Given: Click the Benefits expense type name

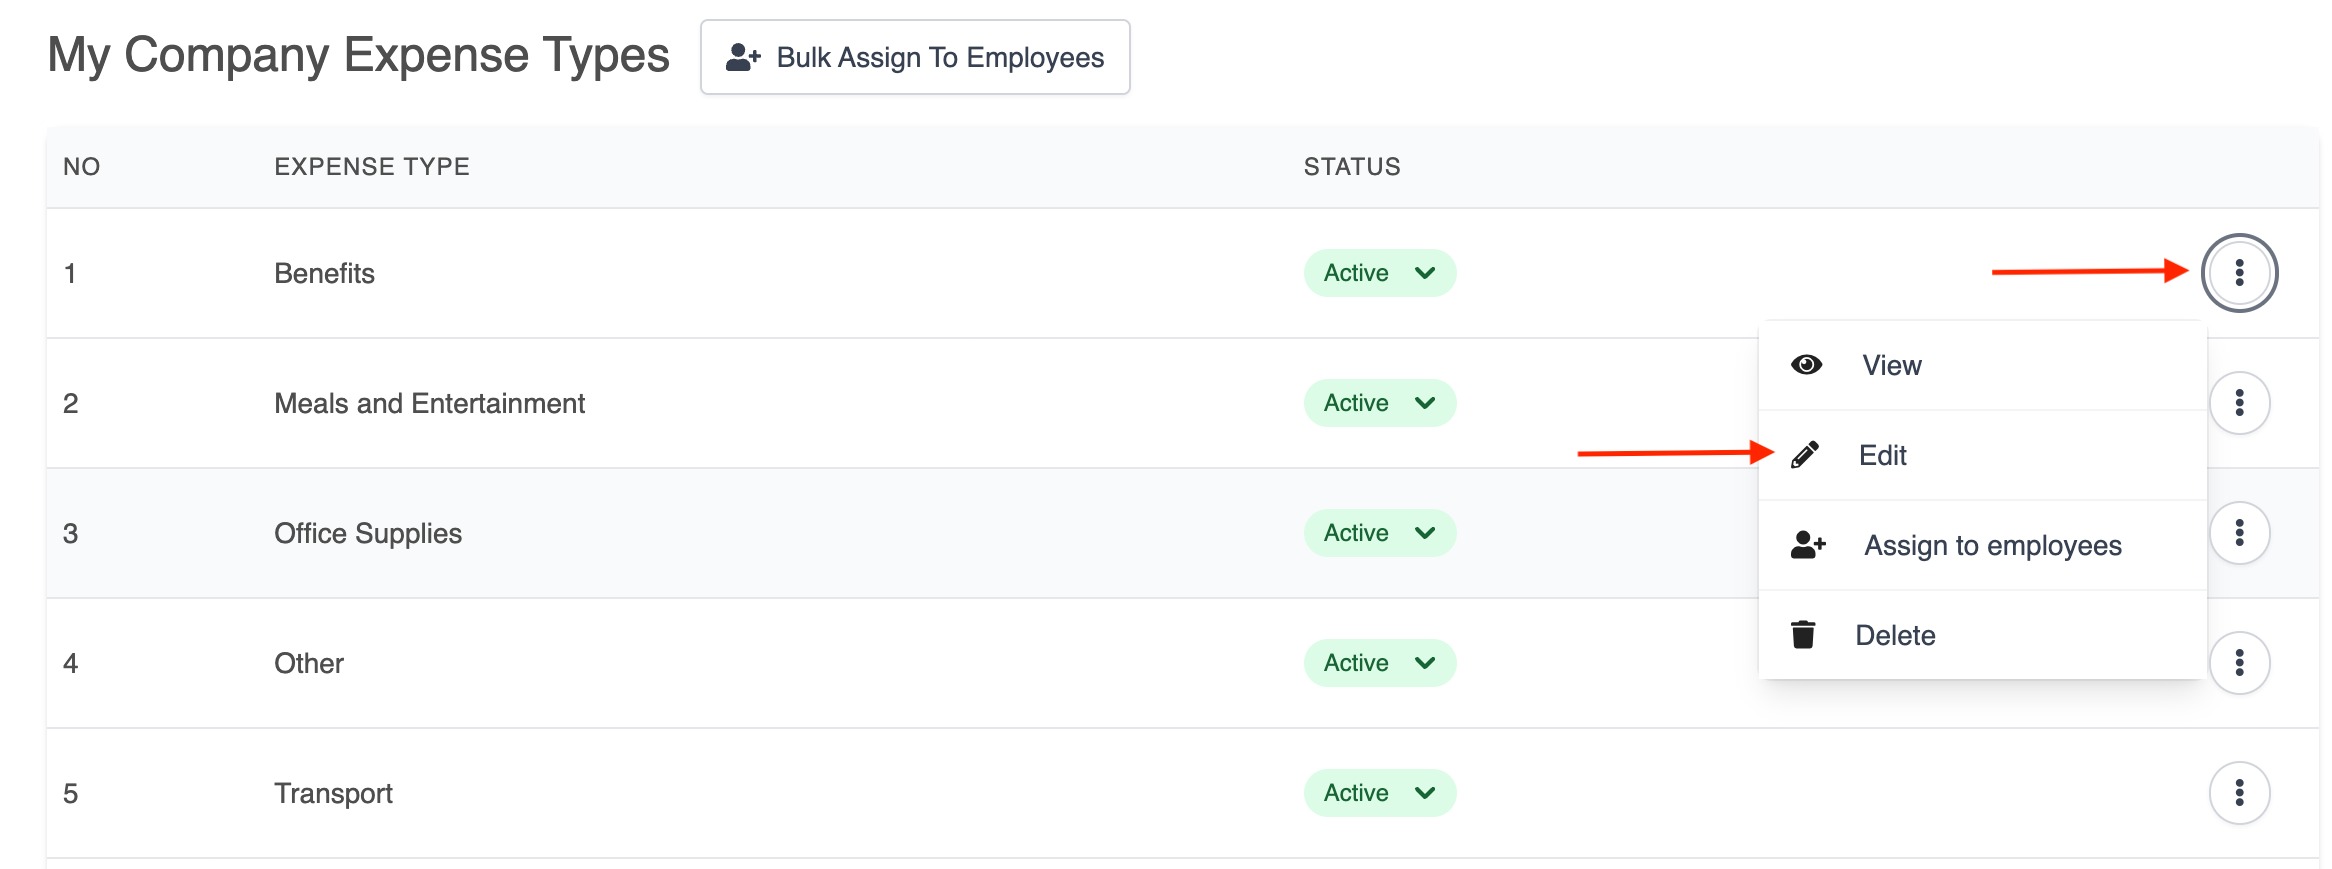Looking at the screenshot, I should click(x=324, y=273).
